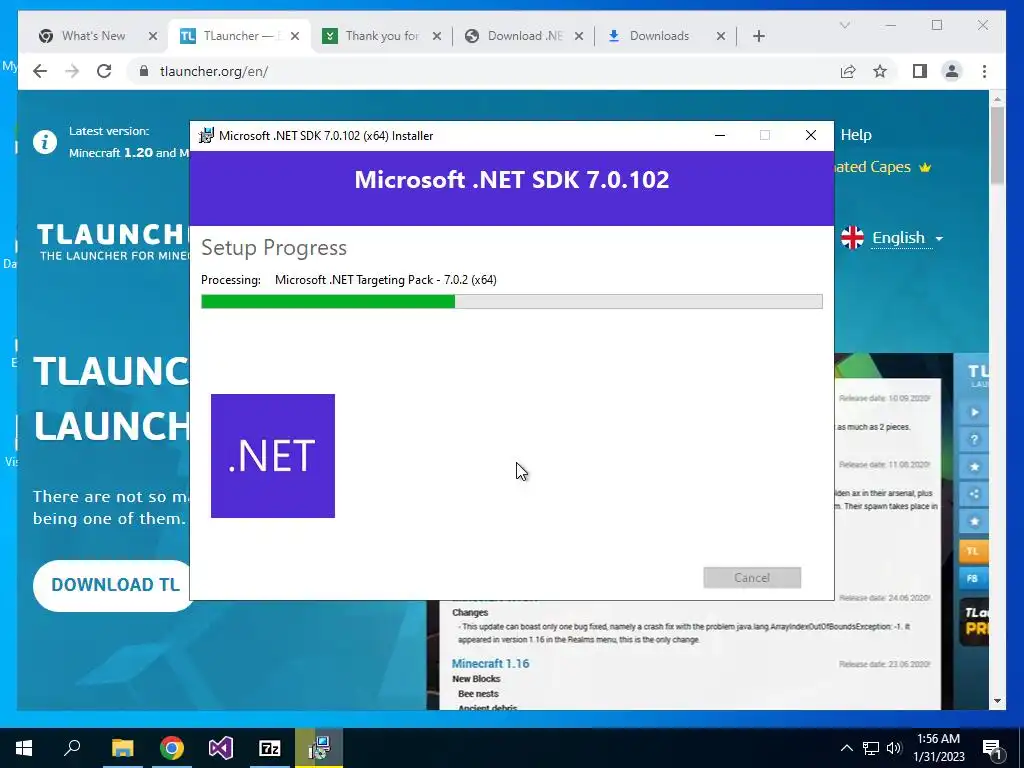Close the .NET SDK Installer window

coord(810,135)
